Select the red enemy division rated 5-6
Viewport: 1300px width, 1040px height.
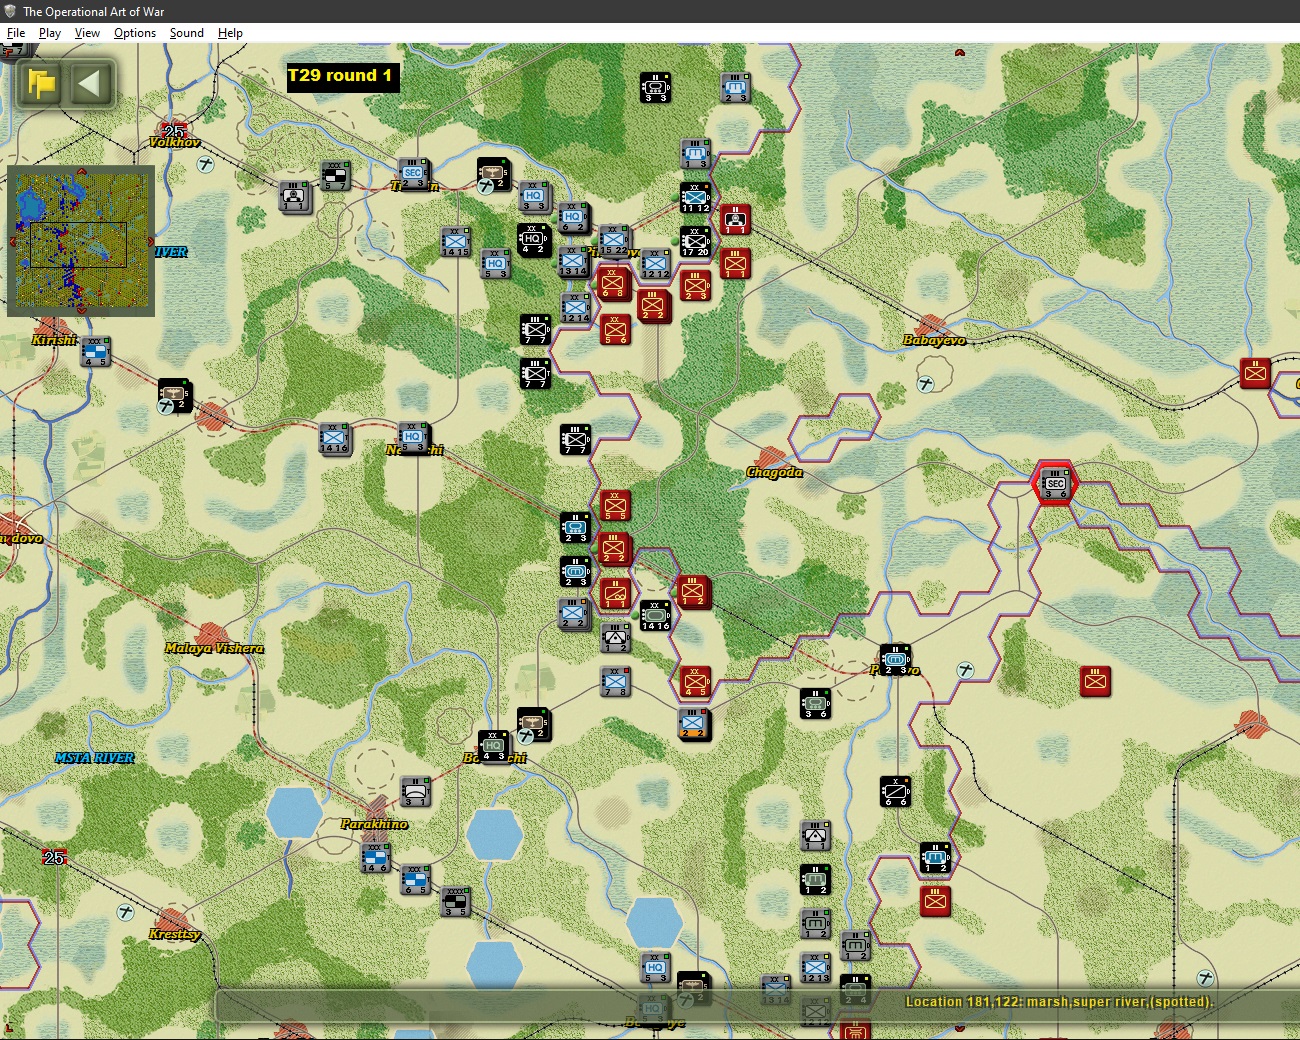click(615, 329)
